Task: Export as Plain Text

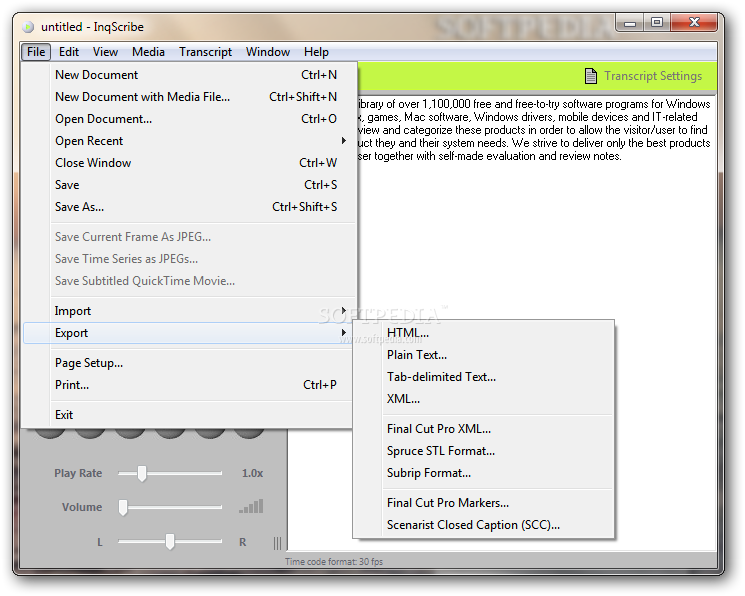Action: pyautogui.click(x=484, y=355)
